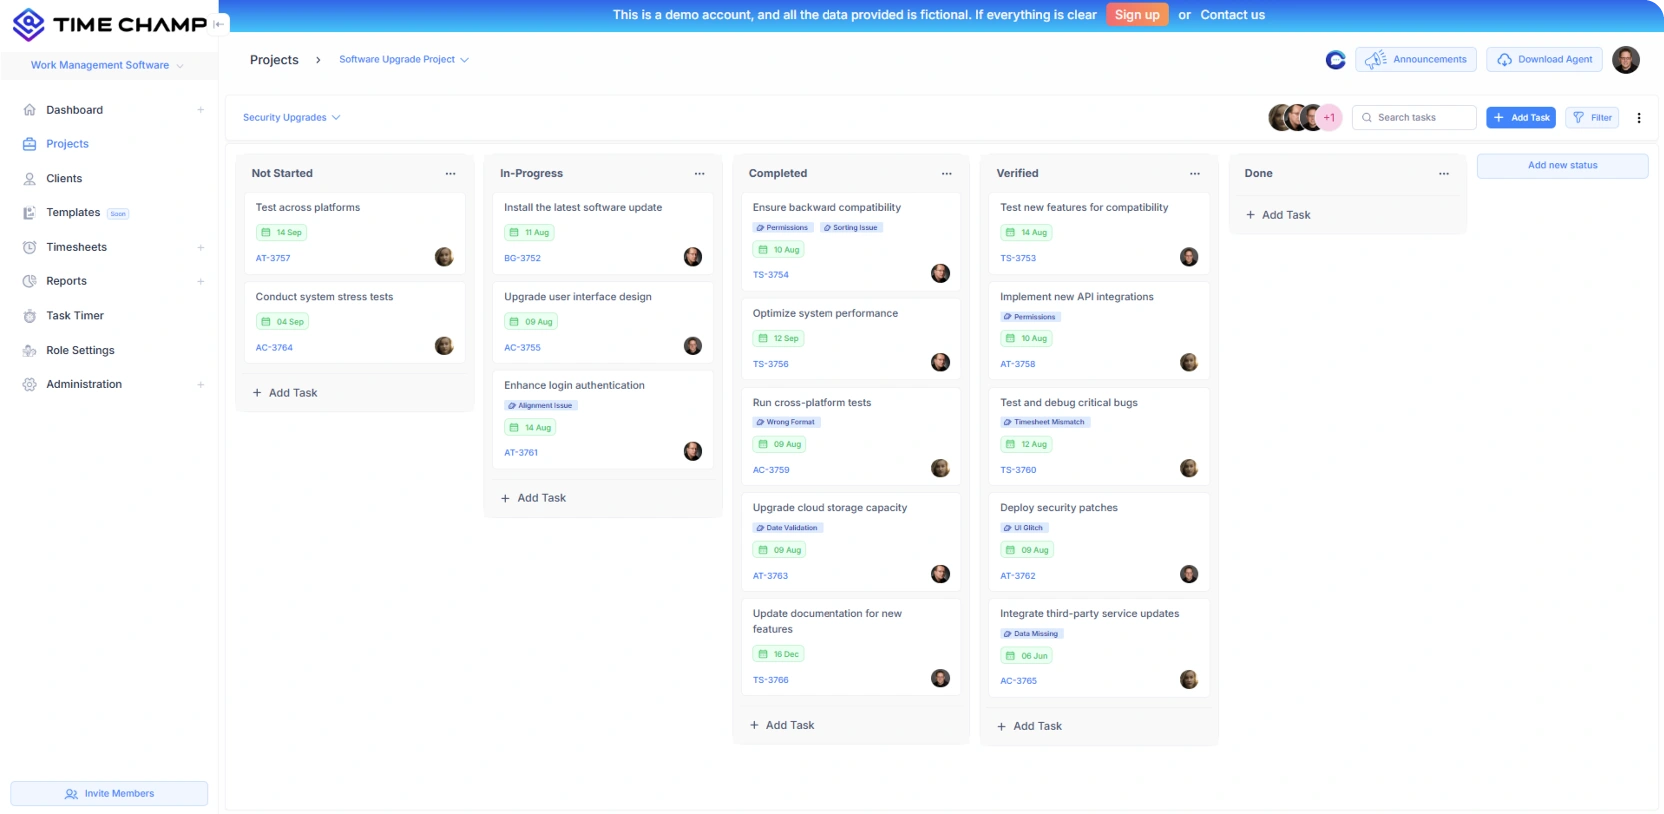Click the Download Agent button
The width and height of the screenshot is (1664, 814).
coord(1544,60)
